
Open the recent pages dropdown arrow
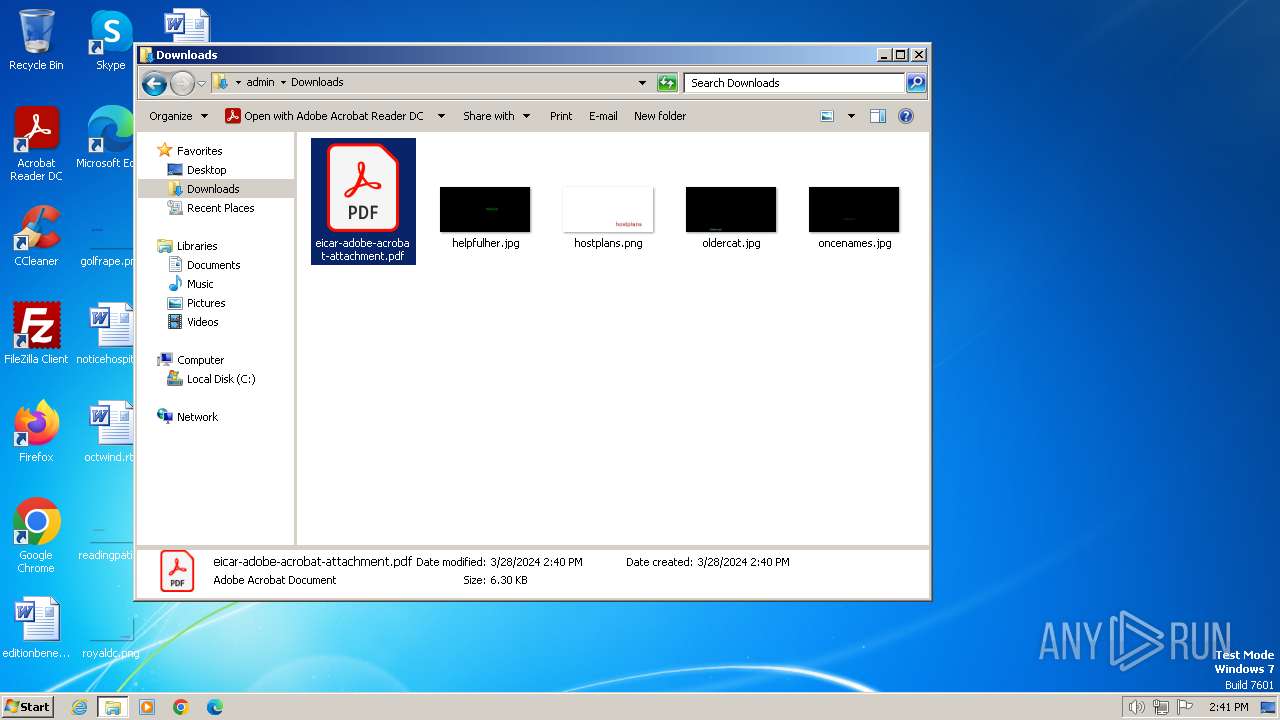click(201, 83)
